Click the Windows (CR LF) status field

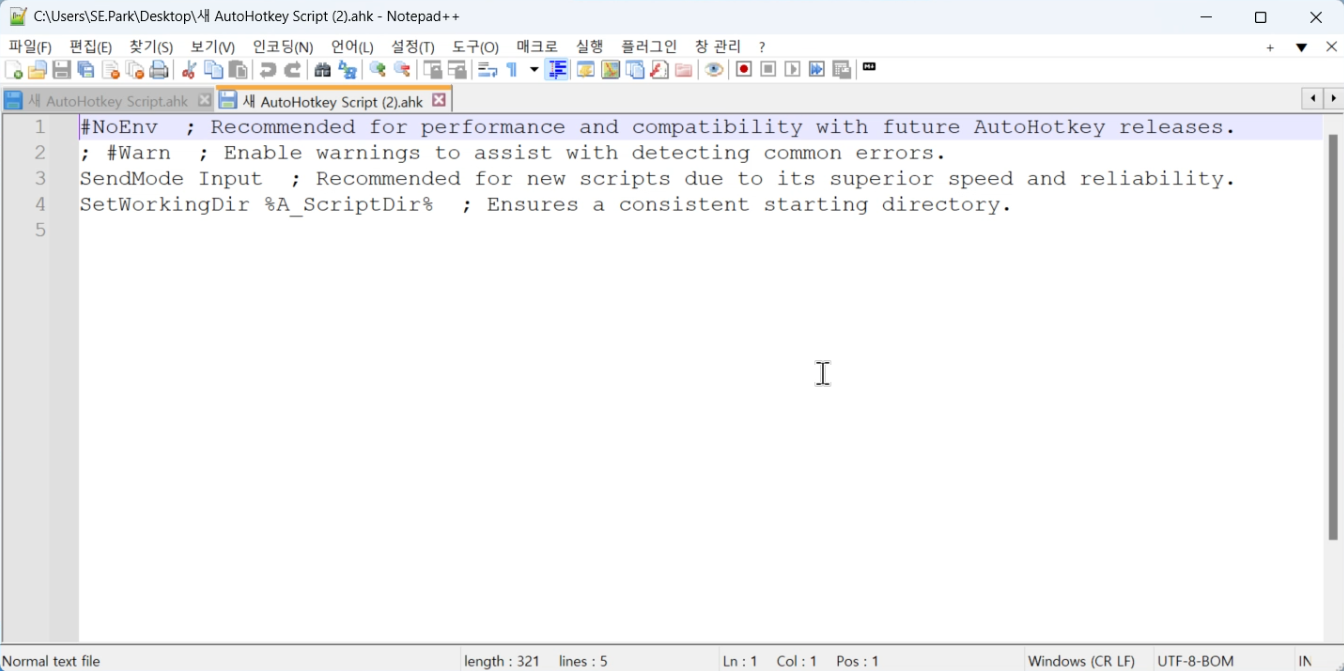pyautogui.click(x=1082, y=661)
